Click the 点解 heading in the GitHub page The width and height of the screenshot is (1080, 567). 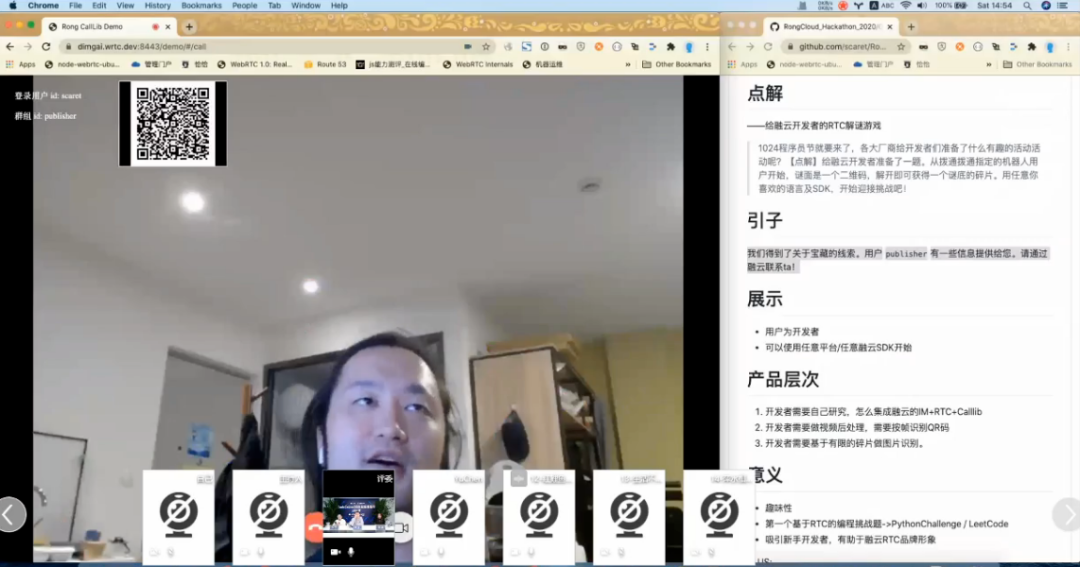[x=765, y=94]
